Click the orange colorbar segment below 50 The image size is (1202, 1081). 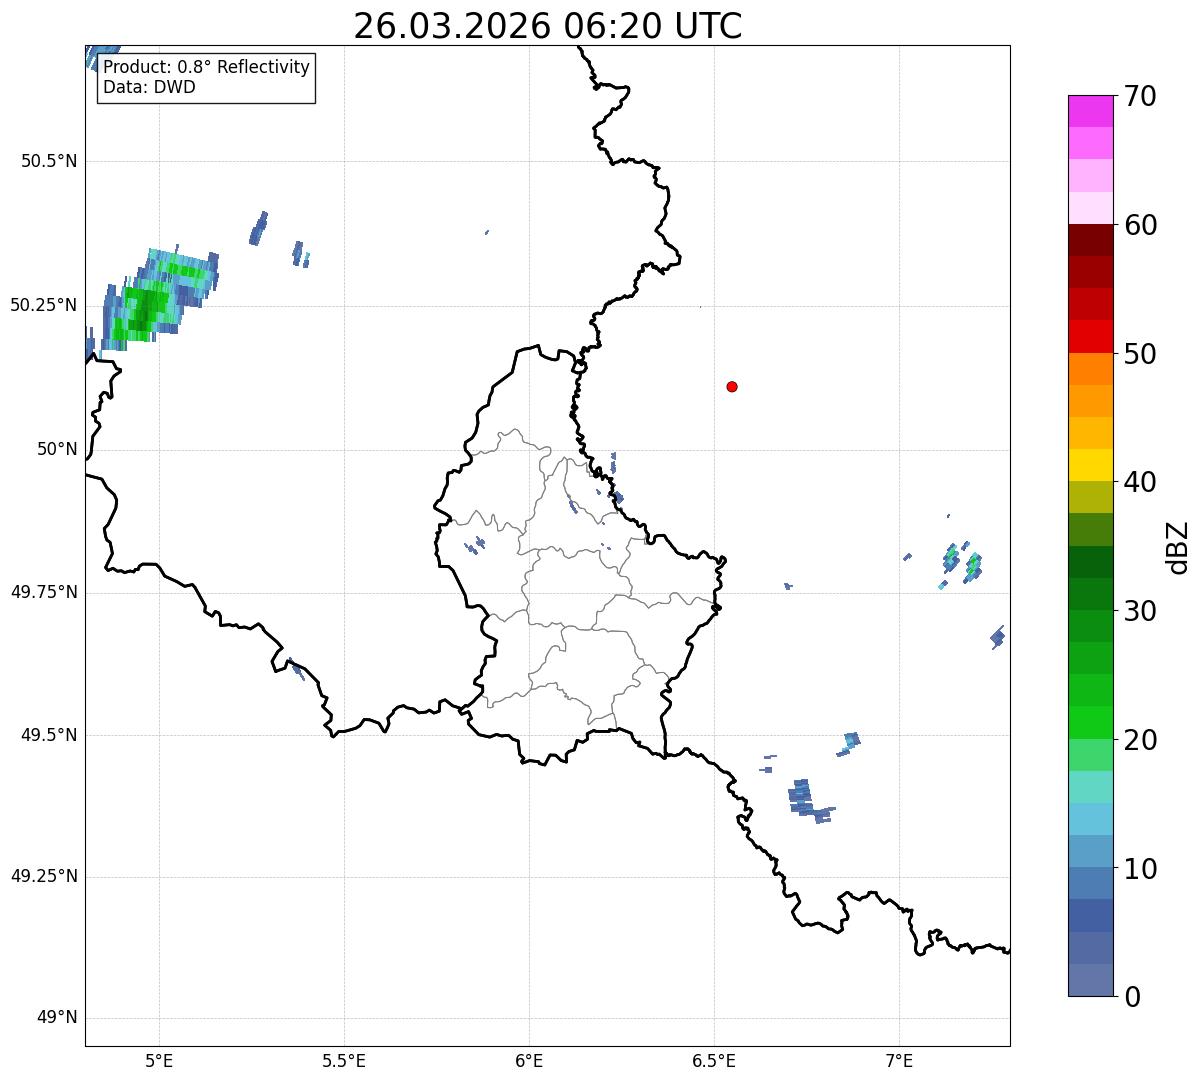click(x=1091, y=369)
